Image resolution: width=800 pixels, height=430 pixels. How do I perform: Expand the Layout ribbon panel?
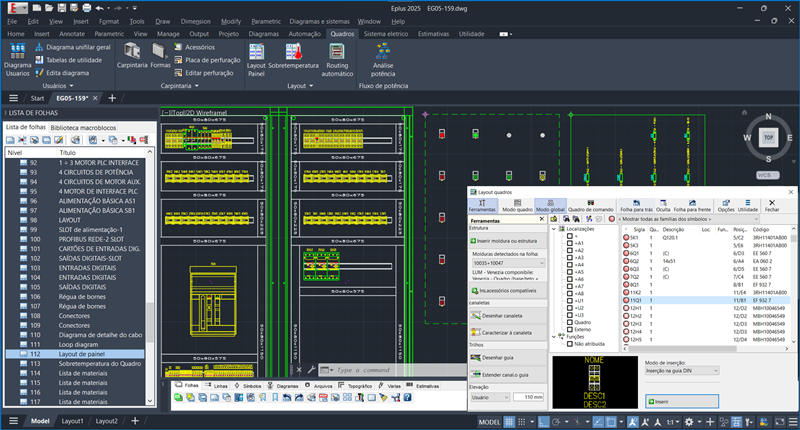pos(300,86)
